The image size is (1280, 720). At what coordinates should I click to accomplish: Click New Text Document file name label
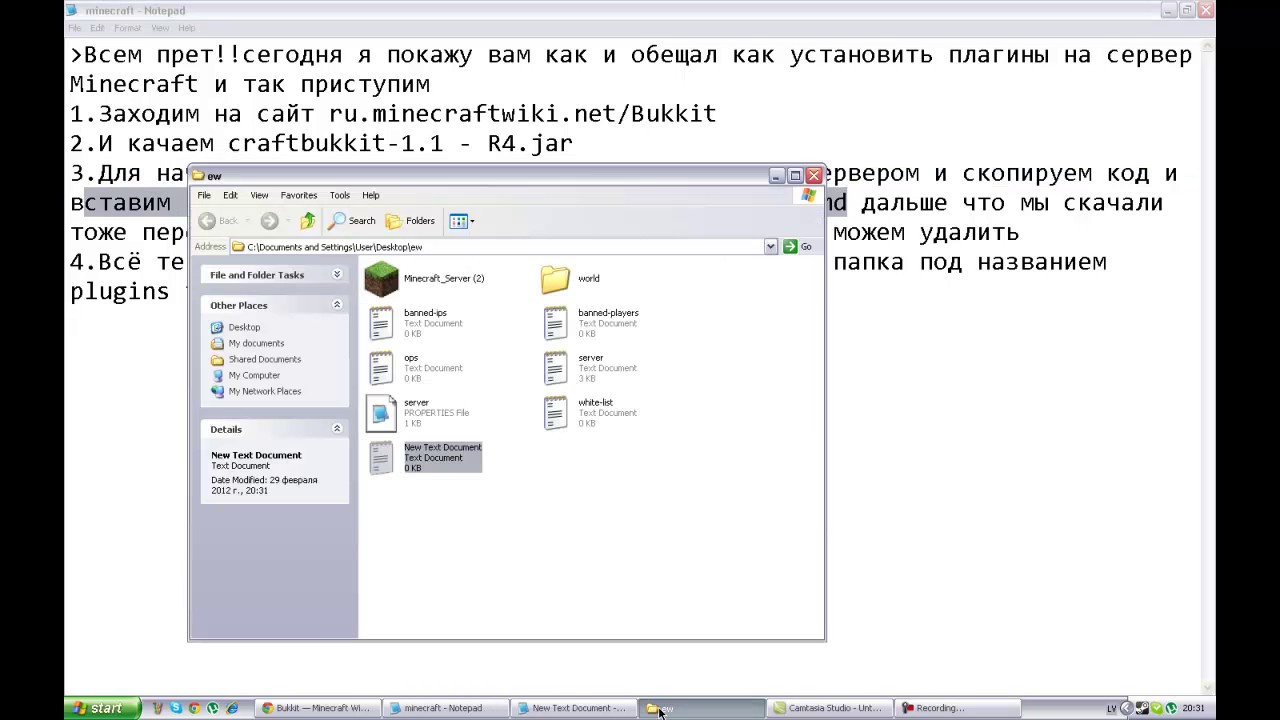[x=443, y=447]
